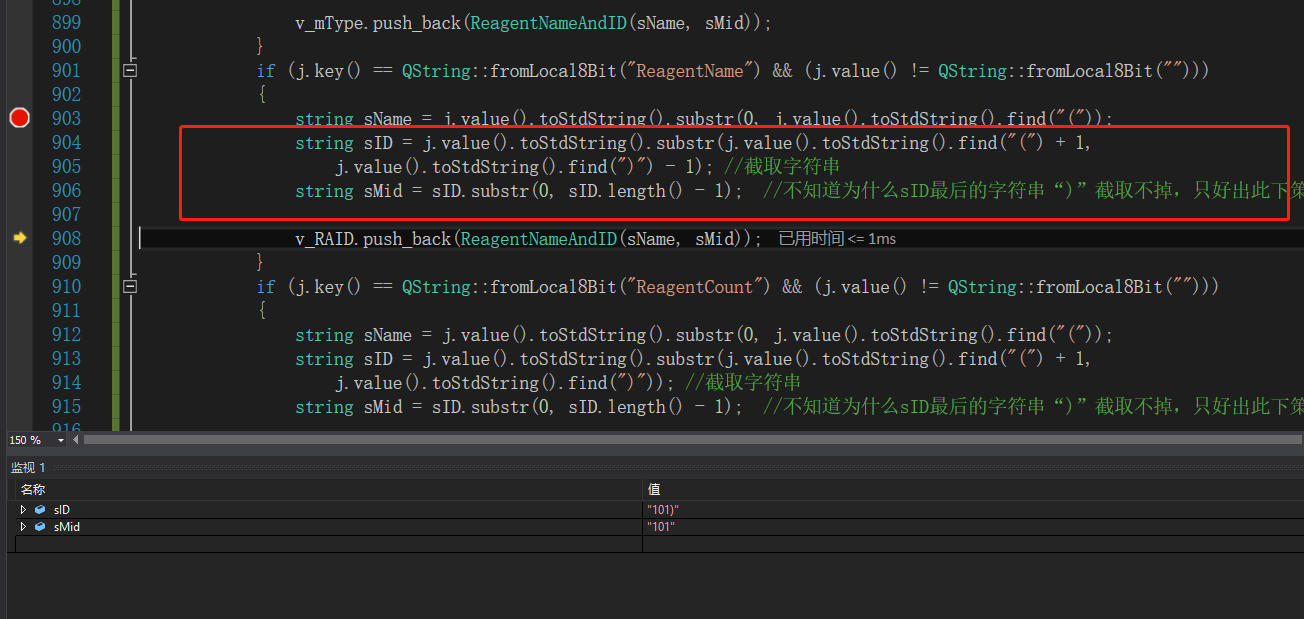This screenshot has width=1304, height=619.
Task: Click the horizontal scrollbar left arrow
Action: pyautogui.click(x=78, y=440)
